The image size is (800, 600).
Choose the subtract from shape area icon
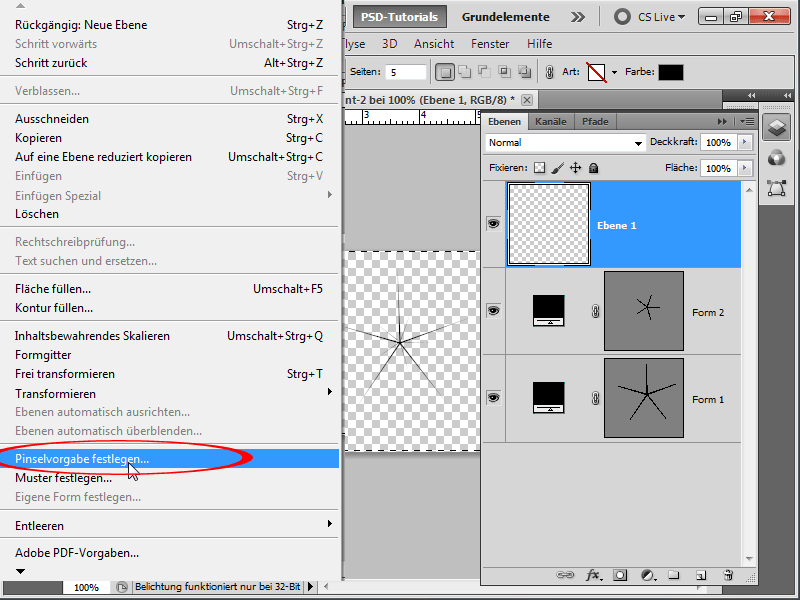pyautogui.click(x=484, y=72)
